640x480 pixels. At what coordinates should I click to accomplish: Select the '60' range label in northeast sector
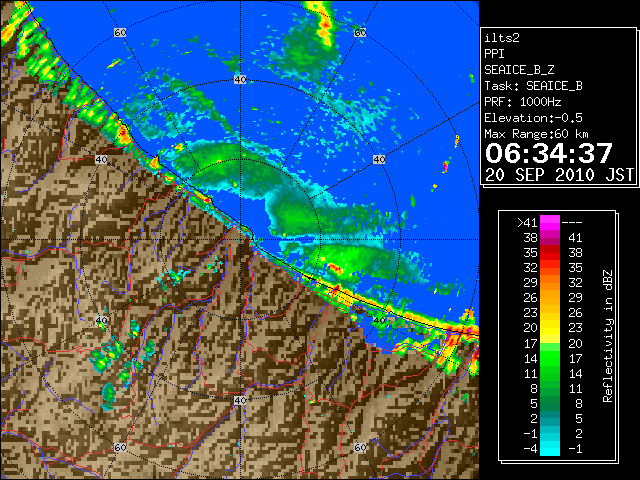coord(360,32)
